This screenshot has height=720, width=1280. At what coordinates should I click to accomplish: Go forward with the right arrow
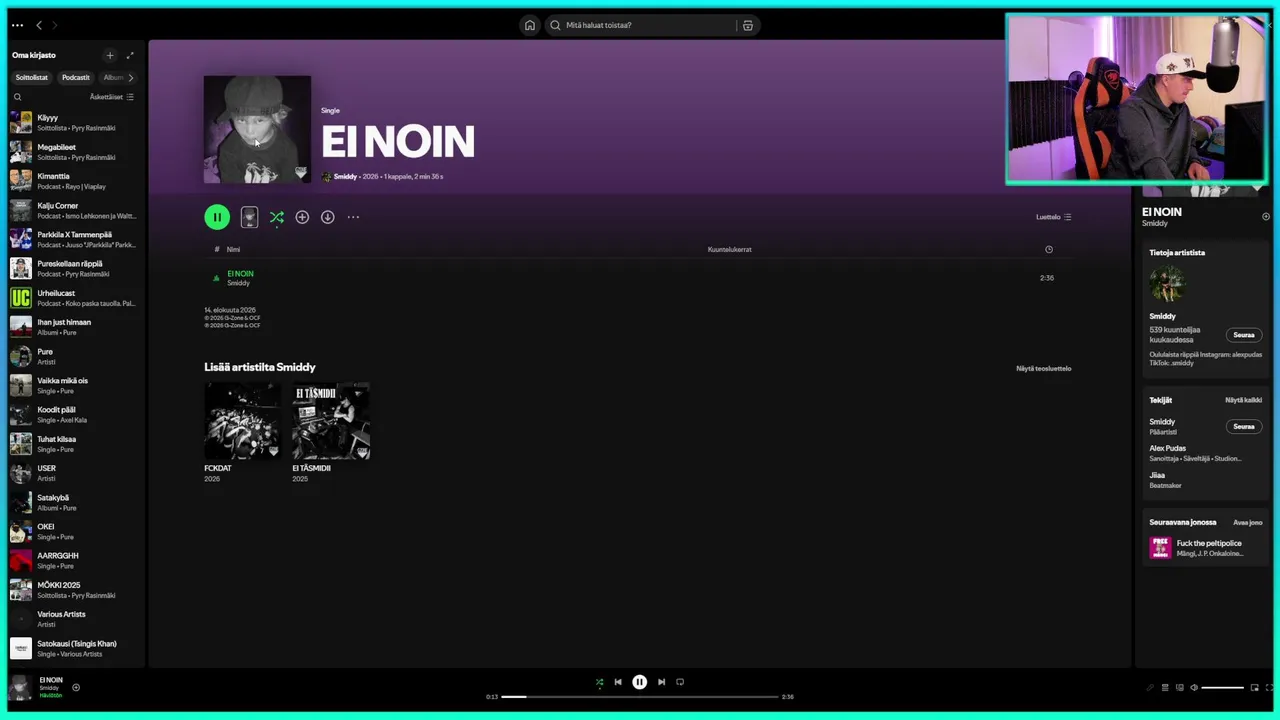pyautogui.click(x=55, y=25)
